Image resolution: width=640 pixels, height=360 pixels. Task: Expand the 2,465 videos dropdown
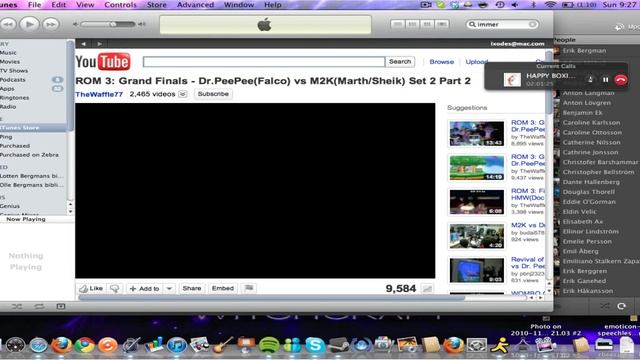coord(182,94)
